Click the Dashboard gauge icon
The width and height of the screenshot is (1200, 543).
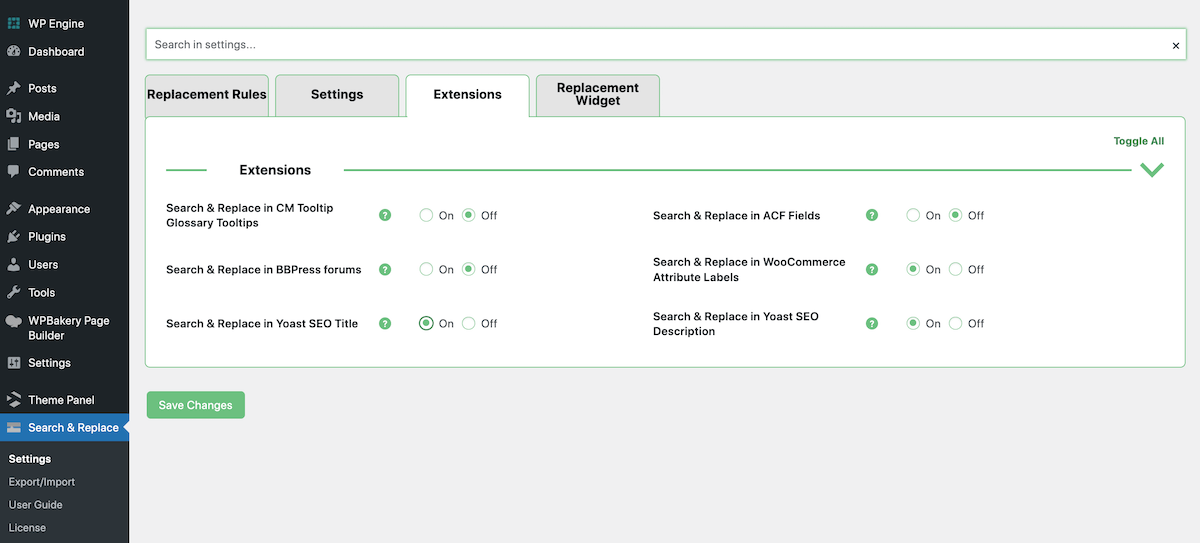click(14, 51)
